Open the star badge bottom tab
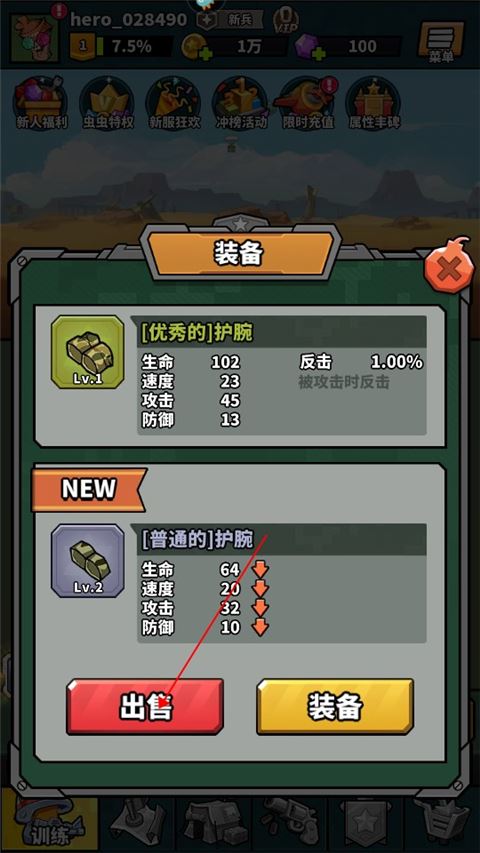This screenshot has height=853, width=480. [365, 824]
